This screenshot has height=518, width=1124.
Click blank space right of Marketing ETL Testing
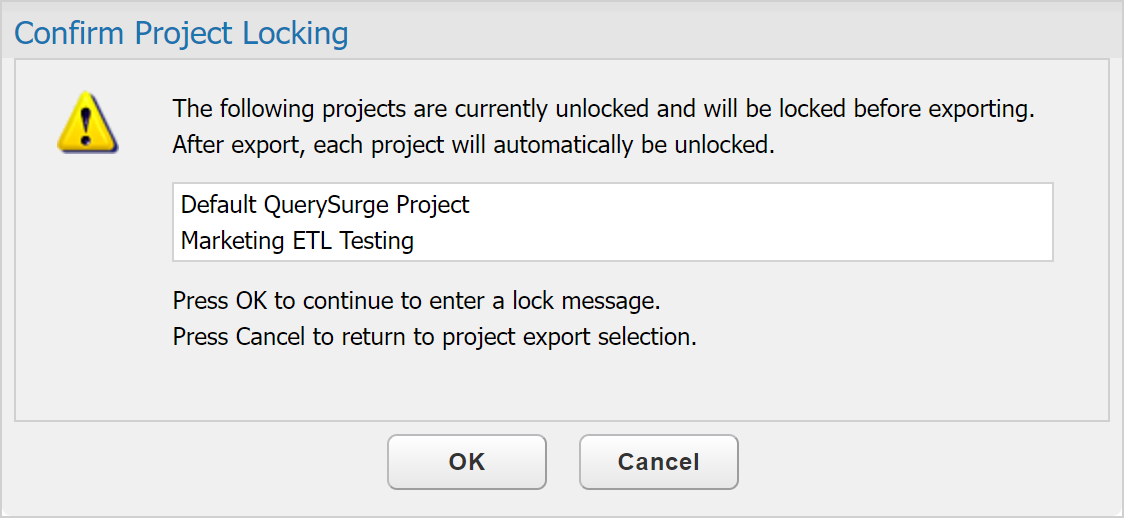click(x=730, y=240)
